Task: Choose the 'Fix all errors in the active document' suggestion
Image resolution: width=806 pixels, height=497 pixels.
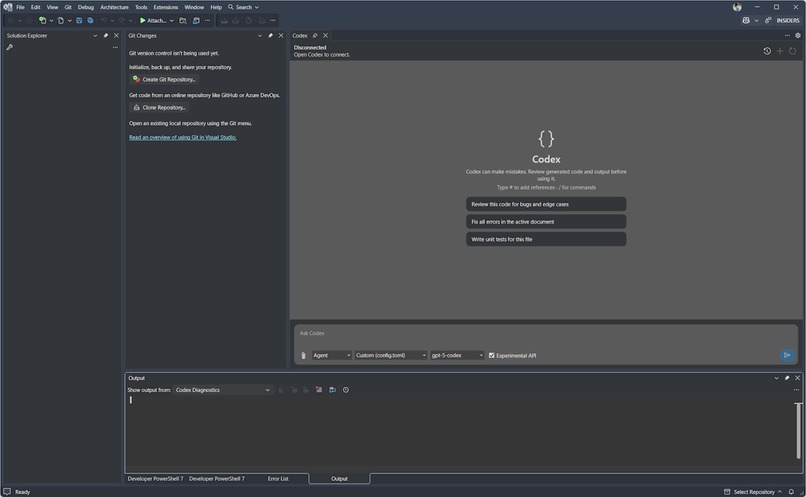Action: pyautogui.click(x=546, y=222)
